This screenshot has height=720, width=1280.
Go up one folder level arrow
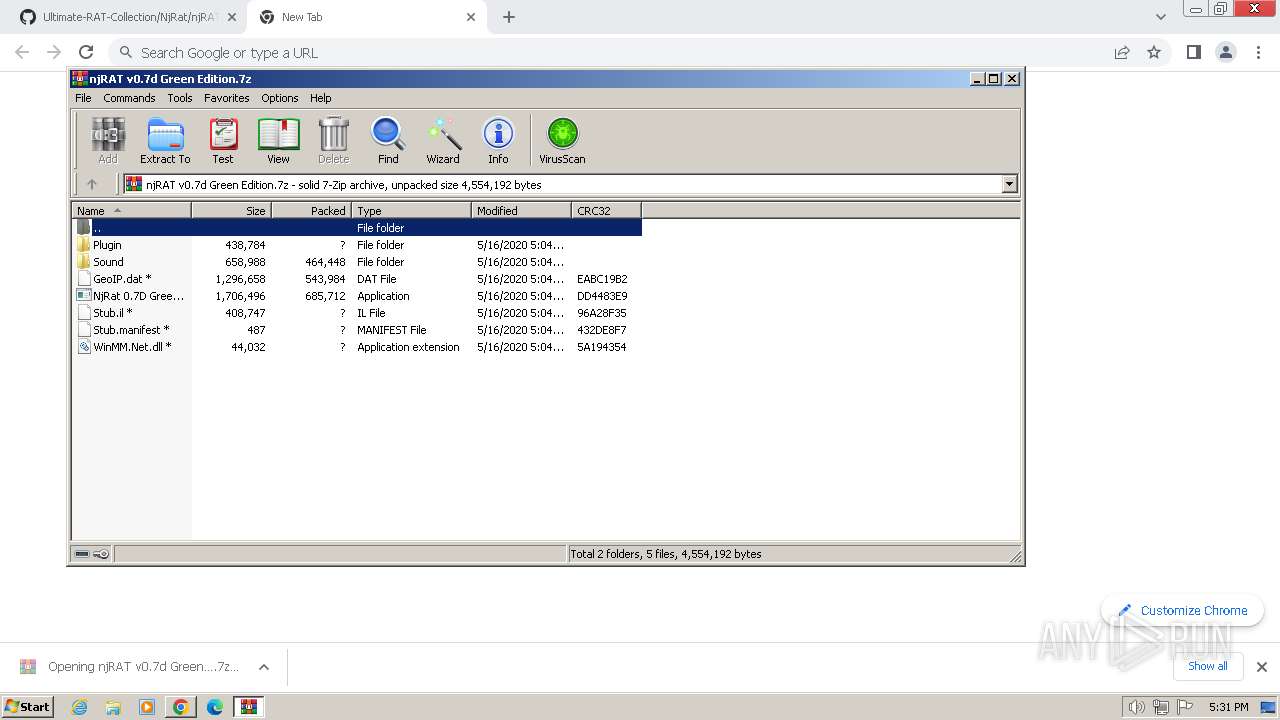click(92, 184)
